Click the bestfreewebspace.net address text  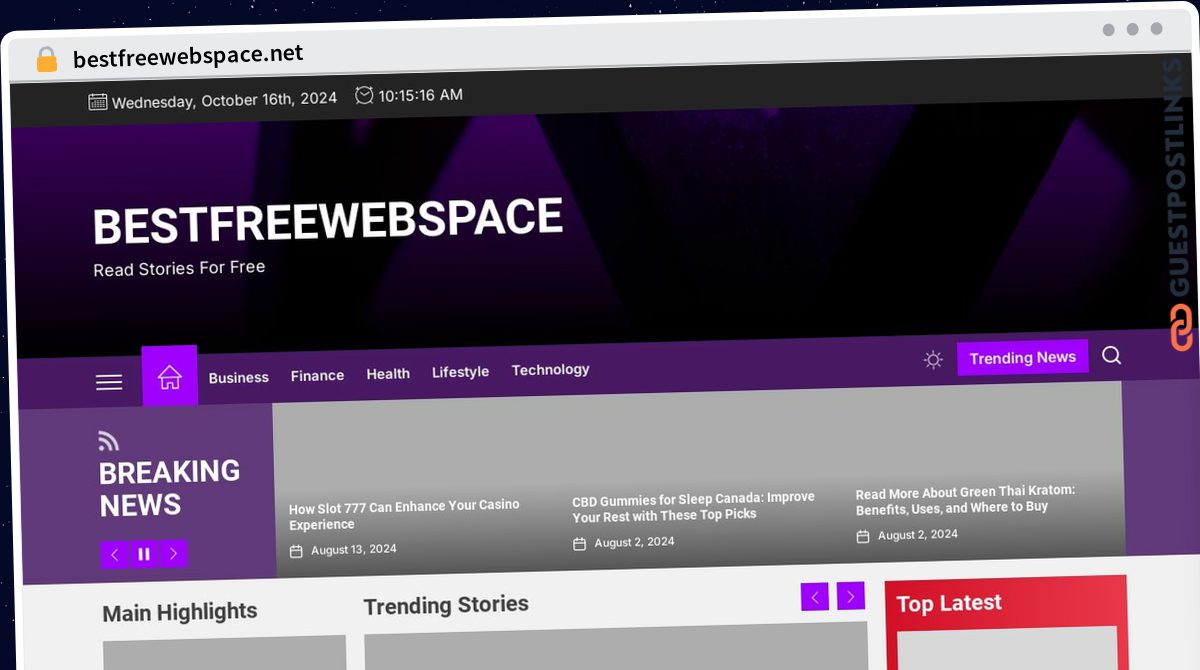(188, 56)
